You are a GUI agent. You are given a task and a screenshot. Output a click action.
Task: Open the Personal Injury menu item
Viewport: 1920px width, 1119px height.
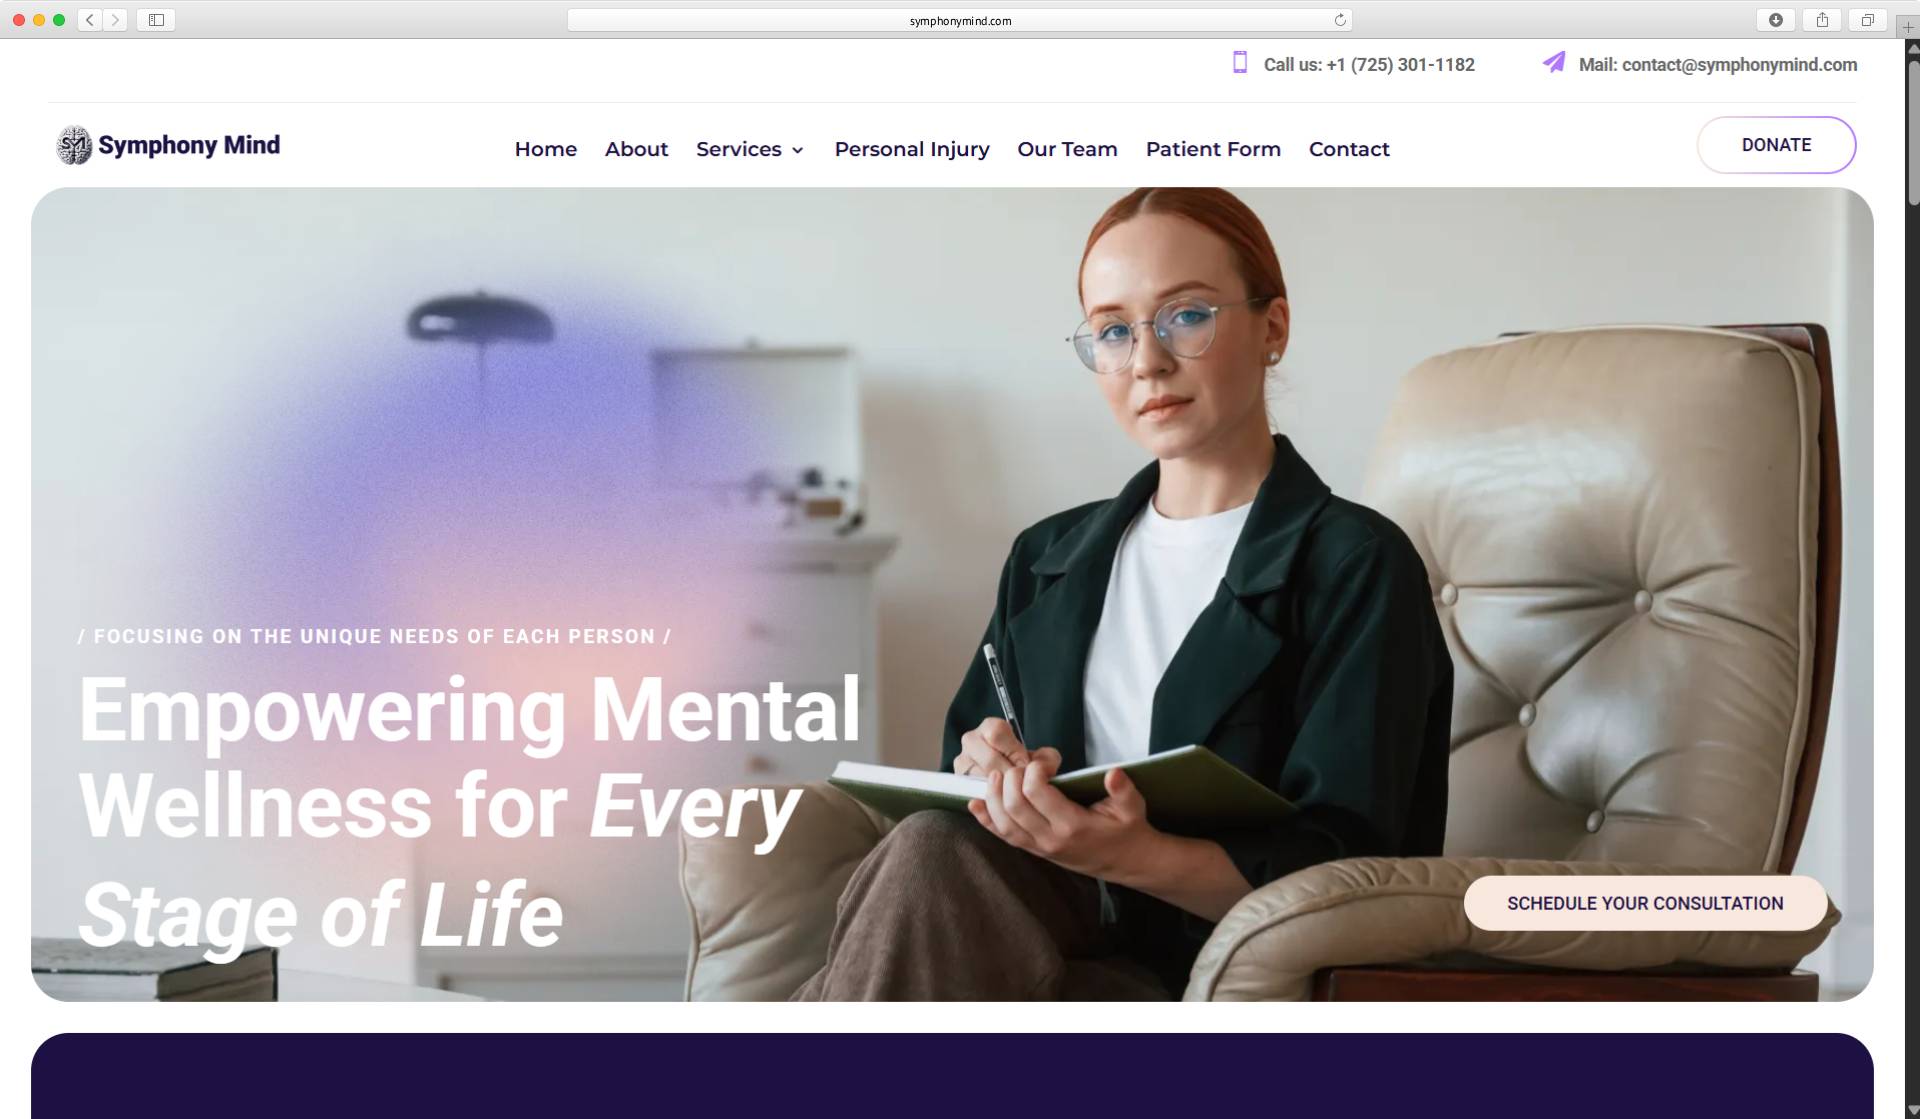tap(912, 149)
